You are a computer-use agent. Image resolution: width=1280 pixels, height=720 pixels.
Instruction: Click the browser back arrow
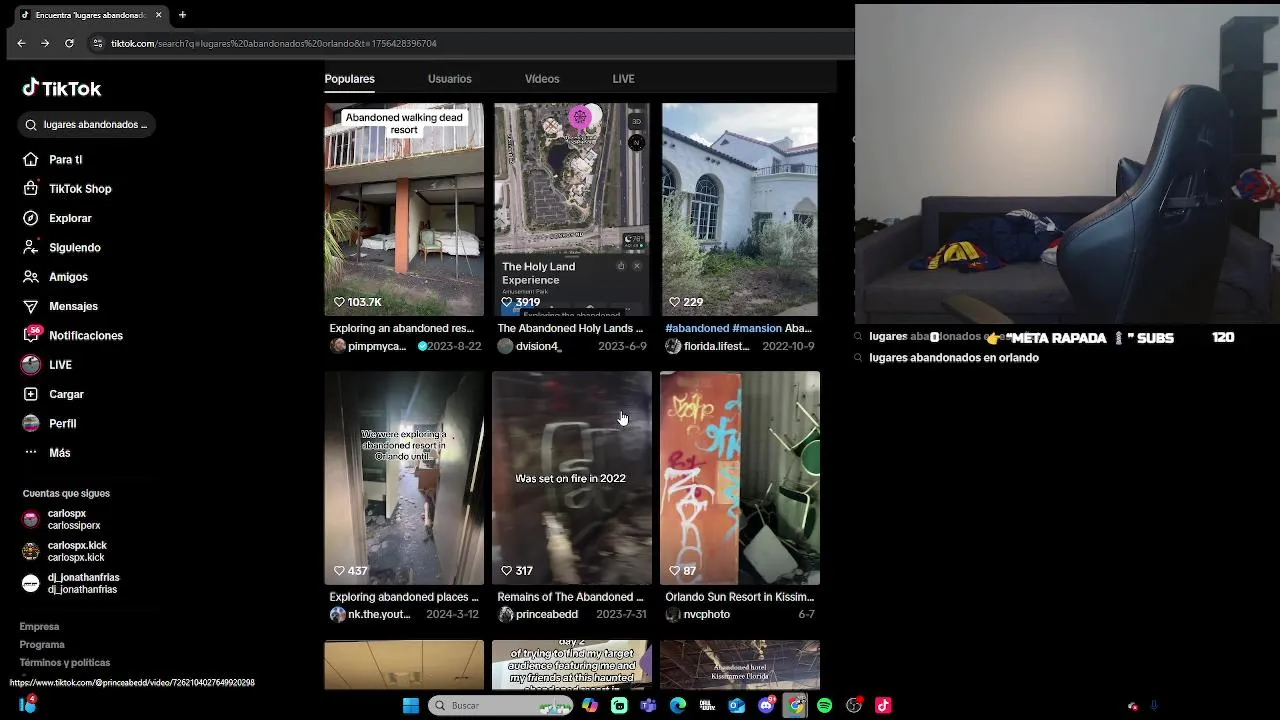(21, 43)
